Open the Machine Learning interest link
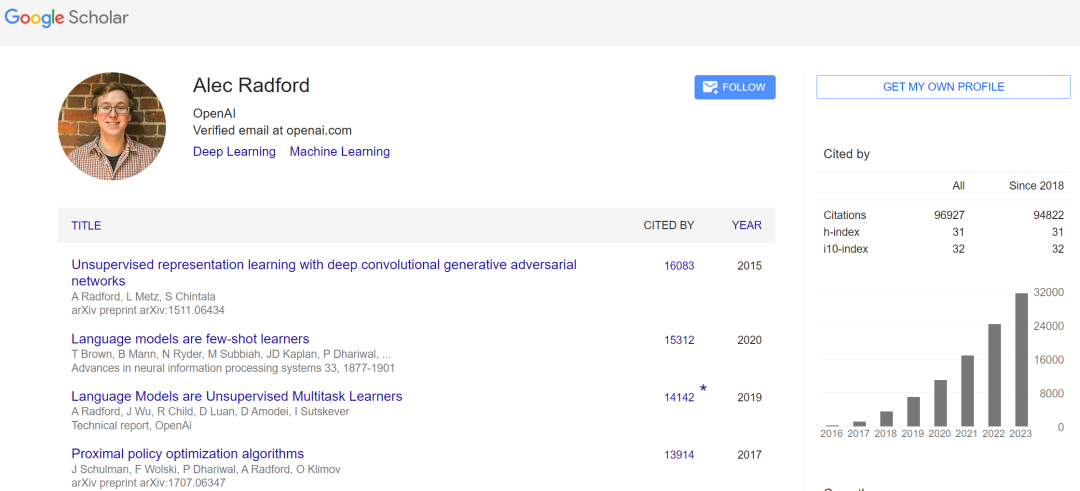 (340, 152)
